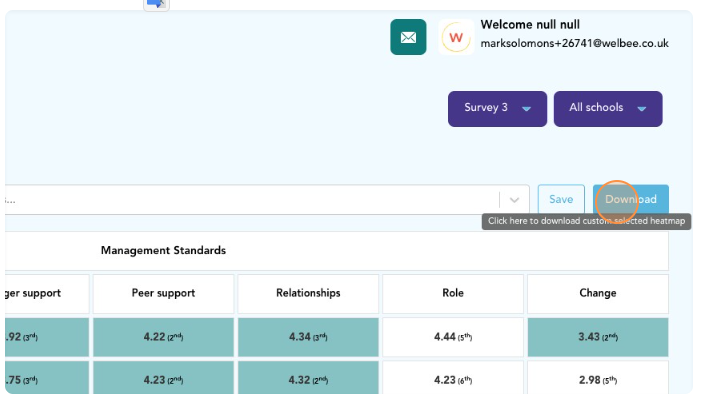Click the Welbee W logo avatar

pos(456,38)
